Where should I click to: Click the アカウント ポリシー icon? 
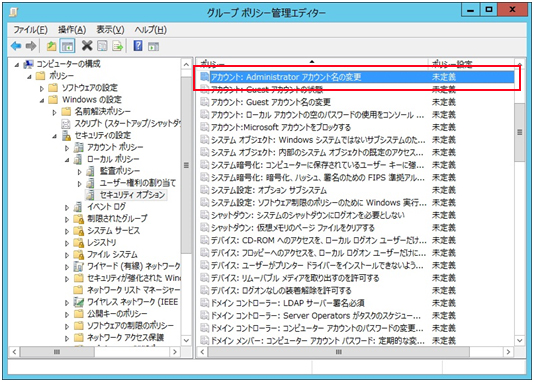click(78, 147)
